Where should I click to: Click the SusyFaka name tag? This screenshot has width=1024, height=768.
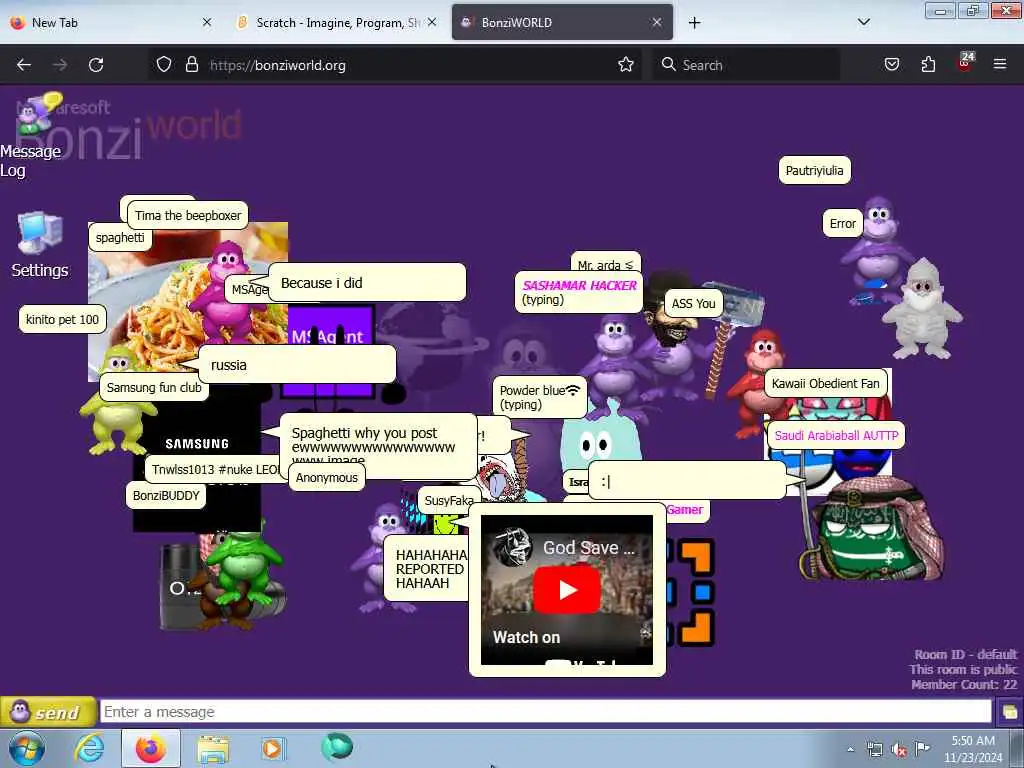(448, 501)
